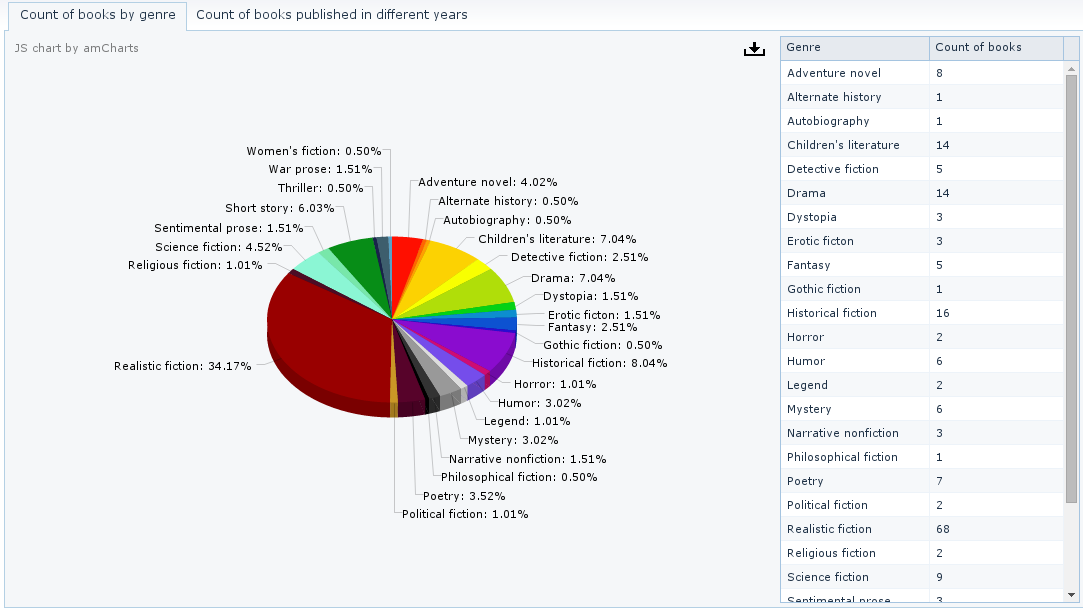The height and width of the screenshot is (611, 1083).
Task: Click the label 'Legend: 1.01%'
Action: (x=527, y=421)
